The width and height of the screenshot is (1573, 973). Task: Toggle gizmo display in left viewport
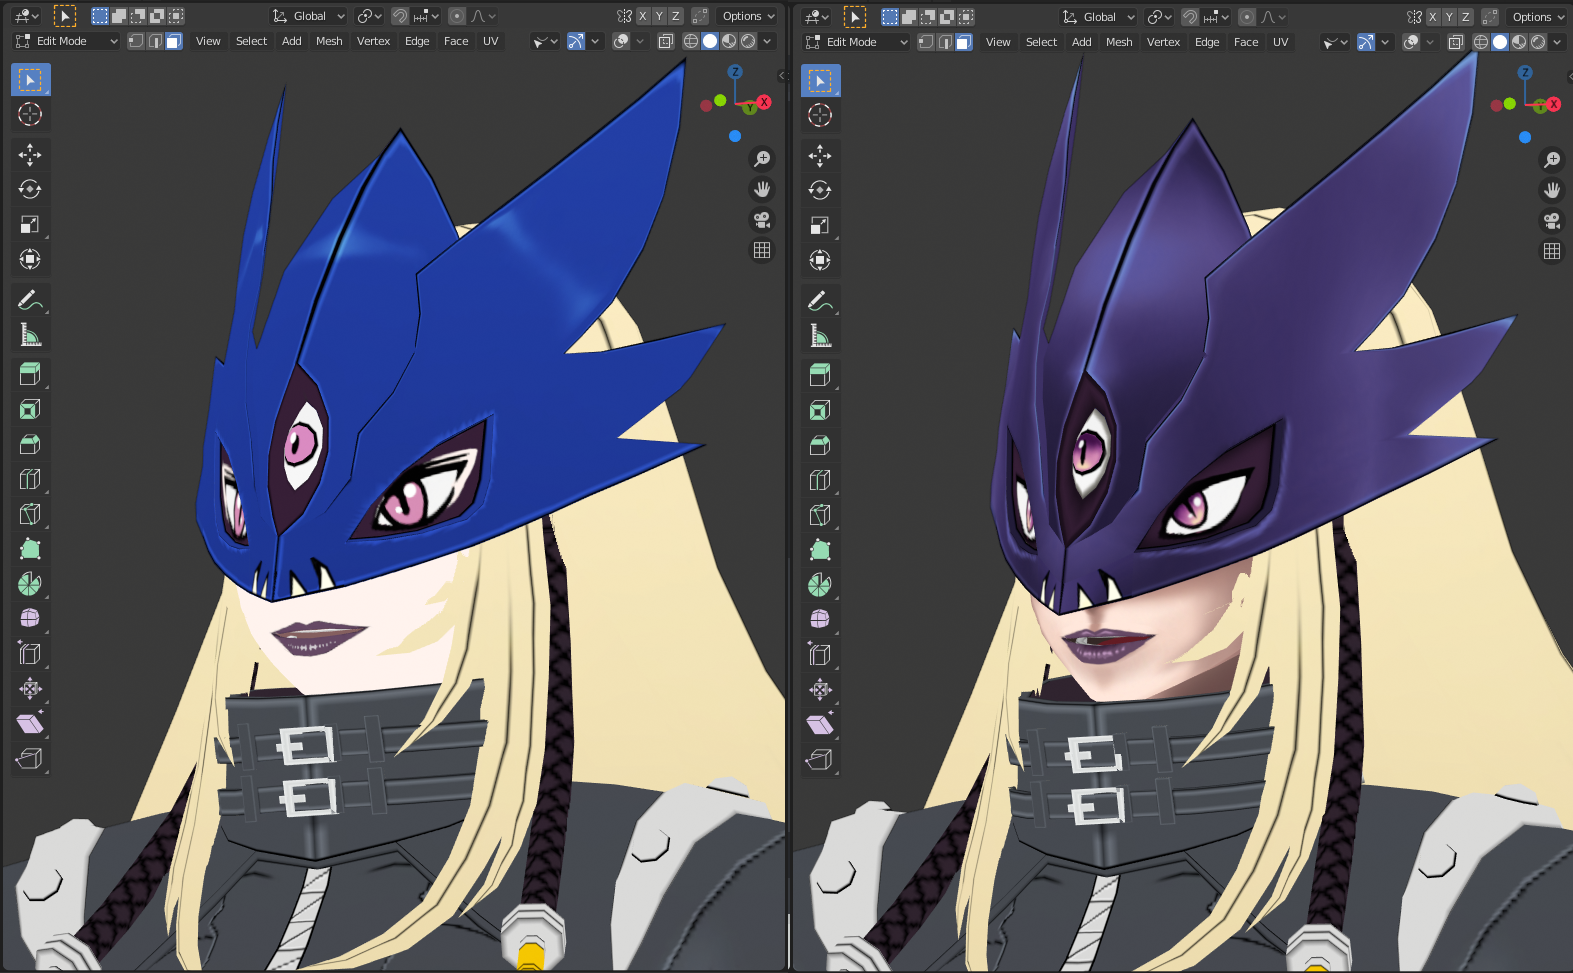click(x=576, y=41)
